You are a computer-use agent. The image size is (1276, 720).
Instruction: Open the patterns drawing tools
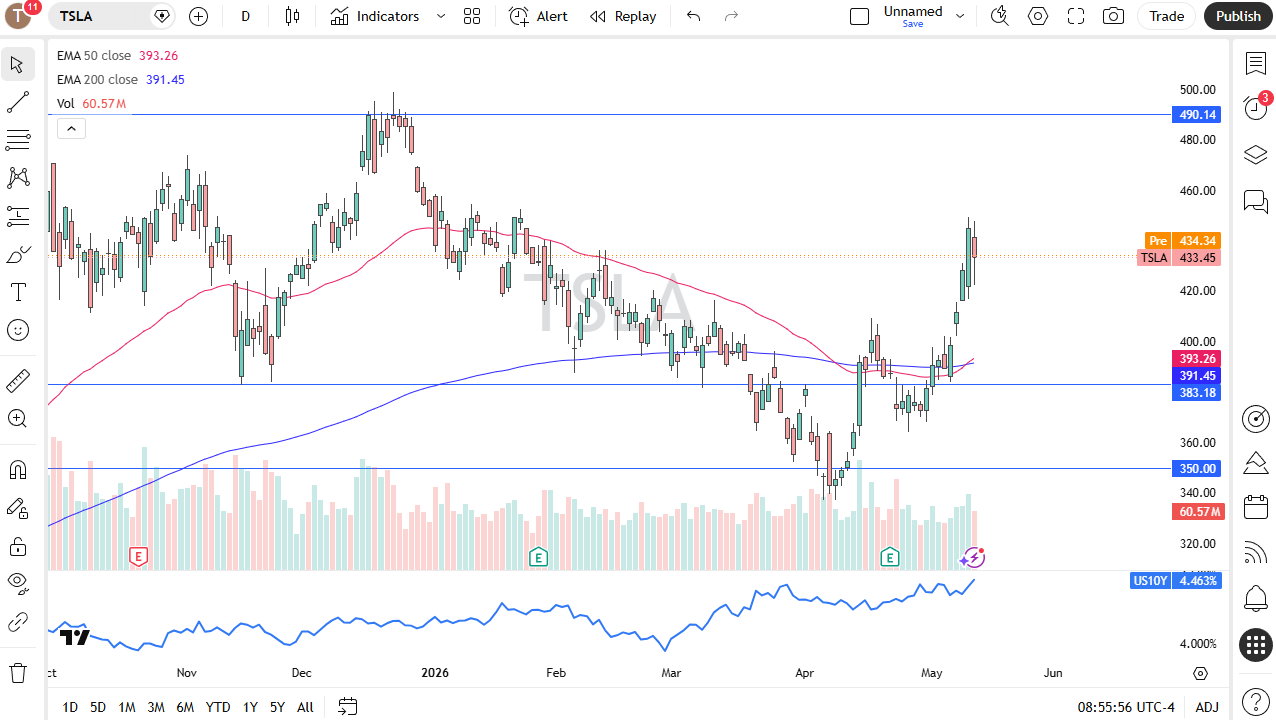tap(17, 178)
